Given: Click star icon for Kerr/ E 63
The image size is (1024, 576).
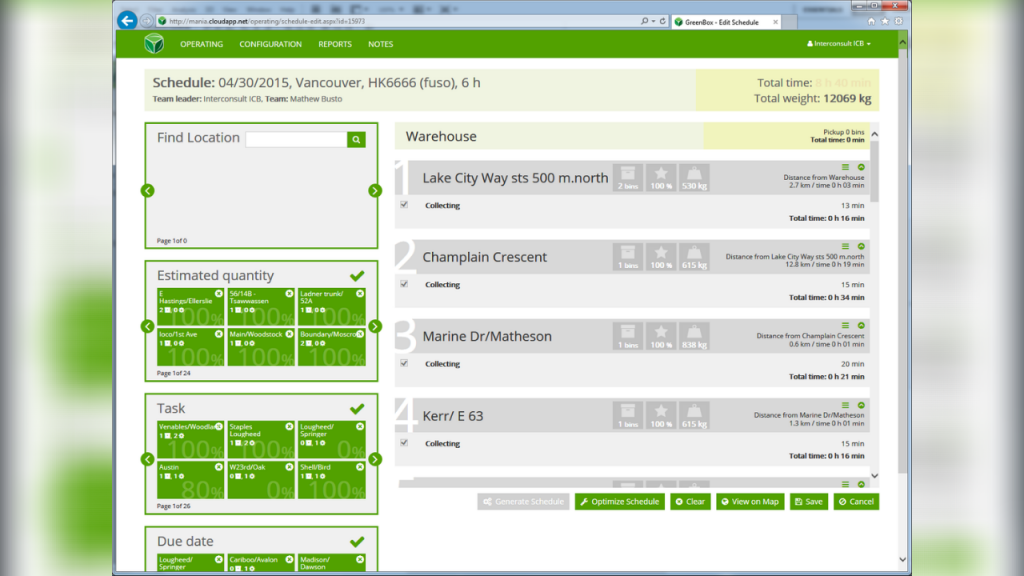Looking at the screenshot, I should (661, 415).
